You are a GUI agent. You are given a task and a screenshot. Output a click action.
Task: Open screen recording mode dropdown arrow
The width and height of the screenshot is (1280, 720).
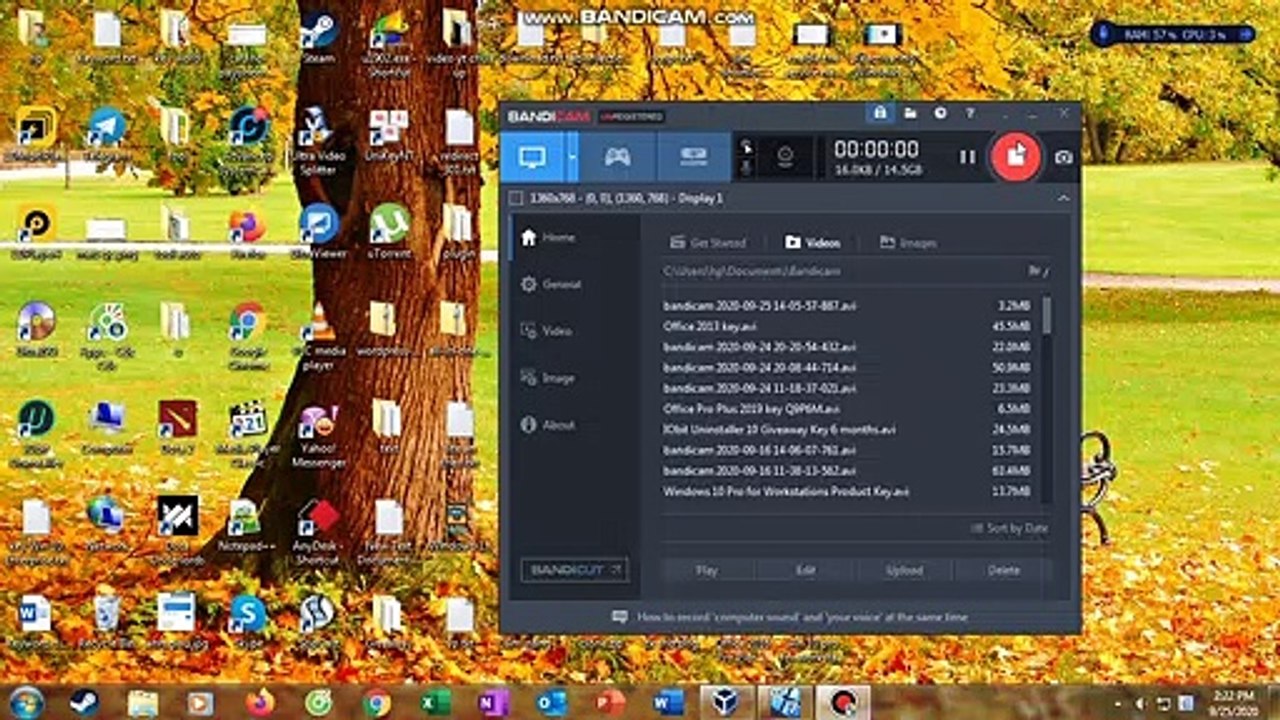(573, 157)
